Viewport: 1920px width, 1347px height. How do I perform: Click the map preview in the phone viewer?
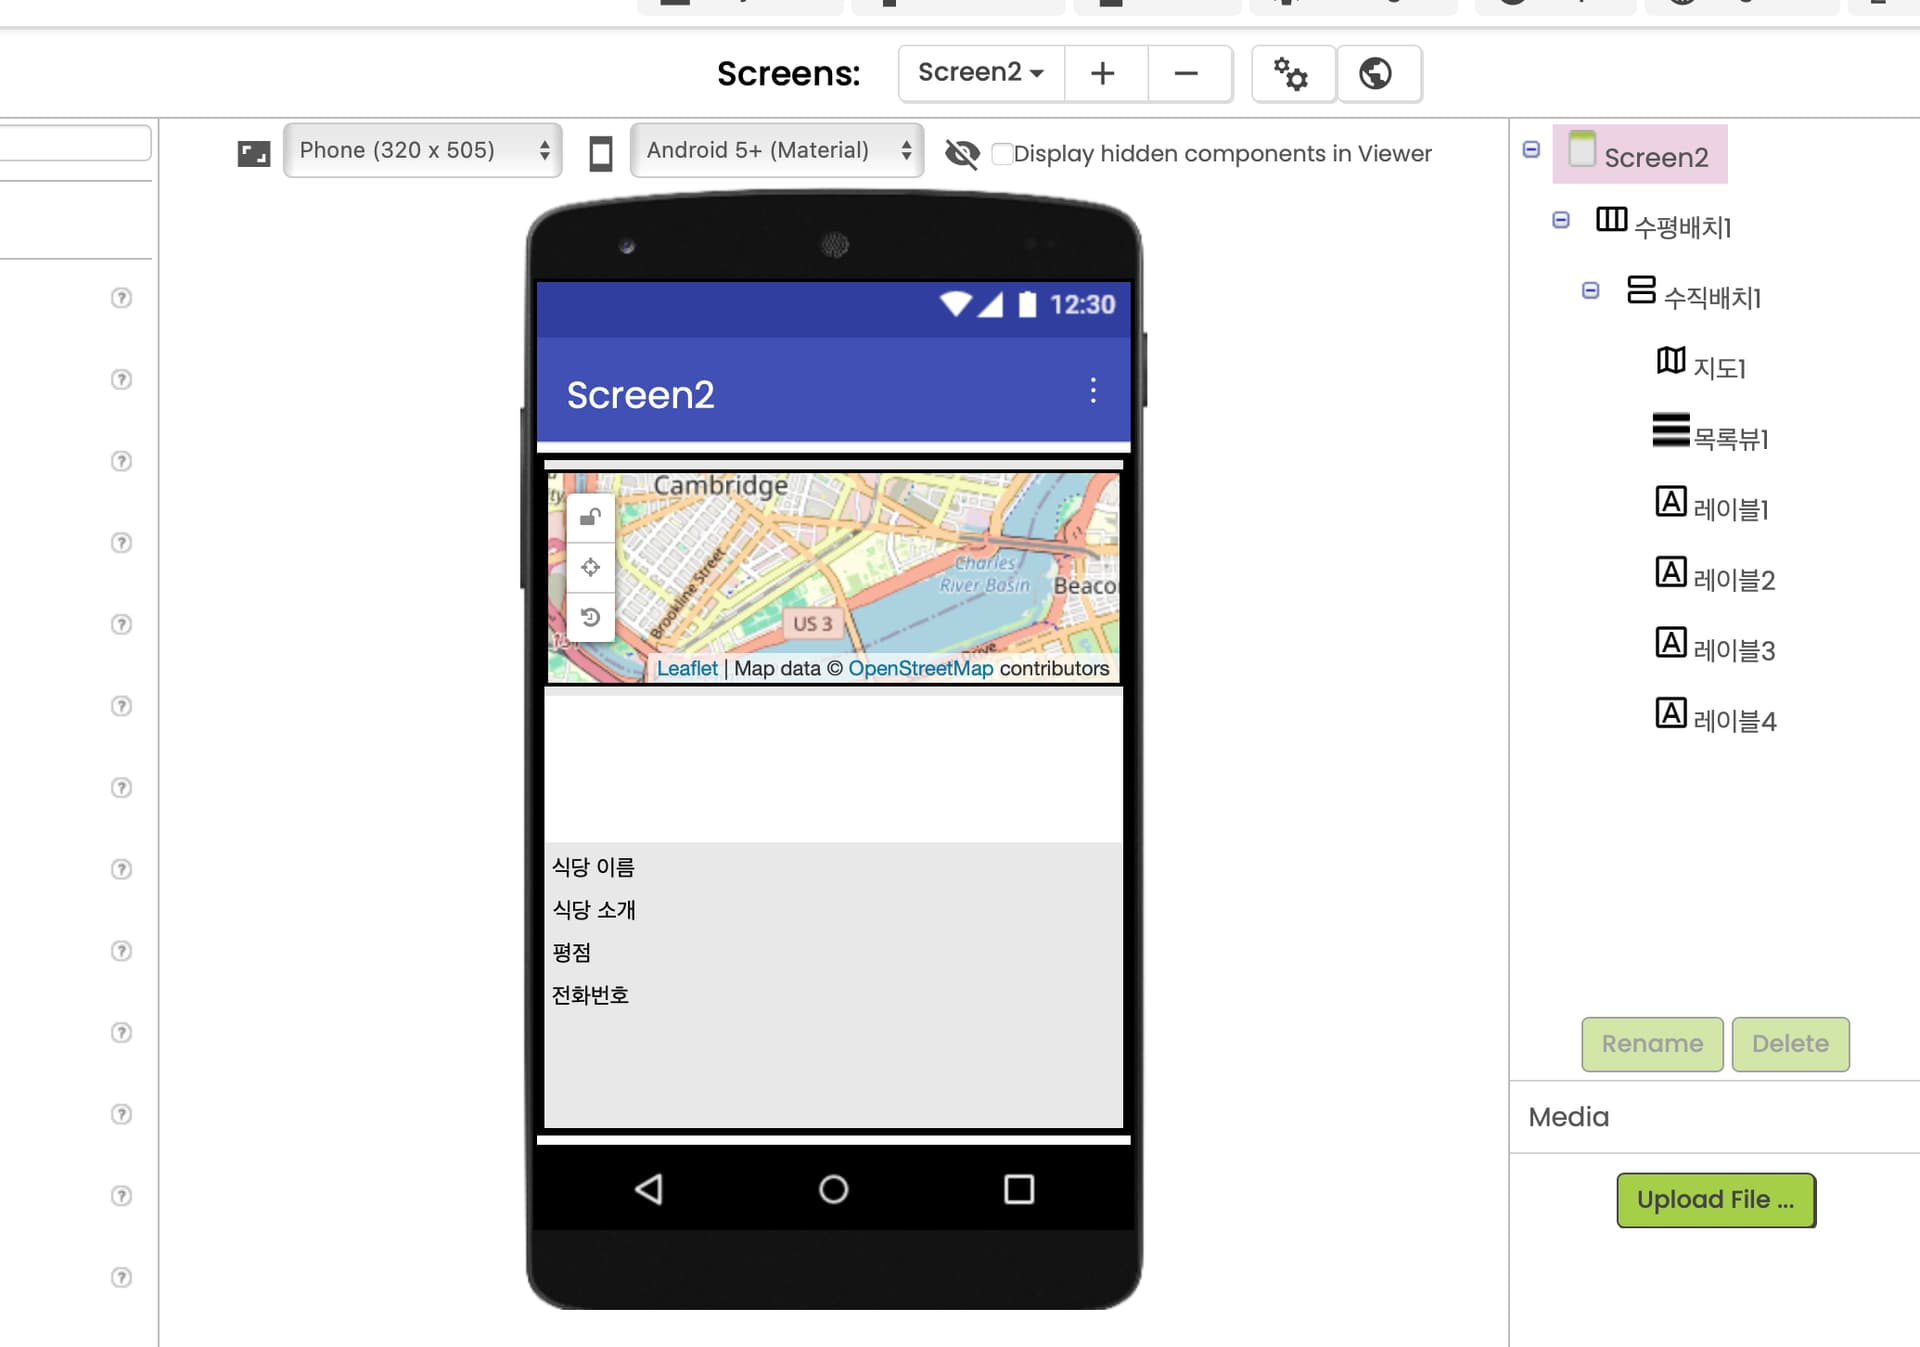833,578
